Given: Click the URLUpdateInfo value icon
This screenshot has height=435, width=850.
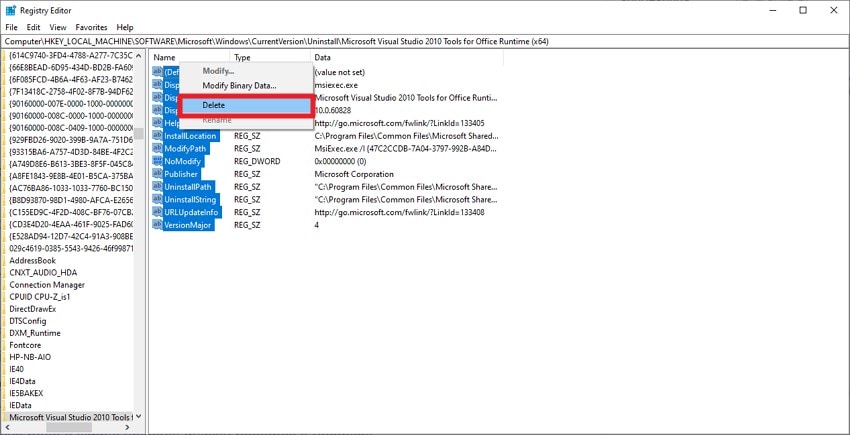Looking at the screenshot, I should pos(157,212).
